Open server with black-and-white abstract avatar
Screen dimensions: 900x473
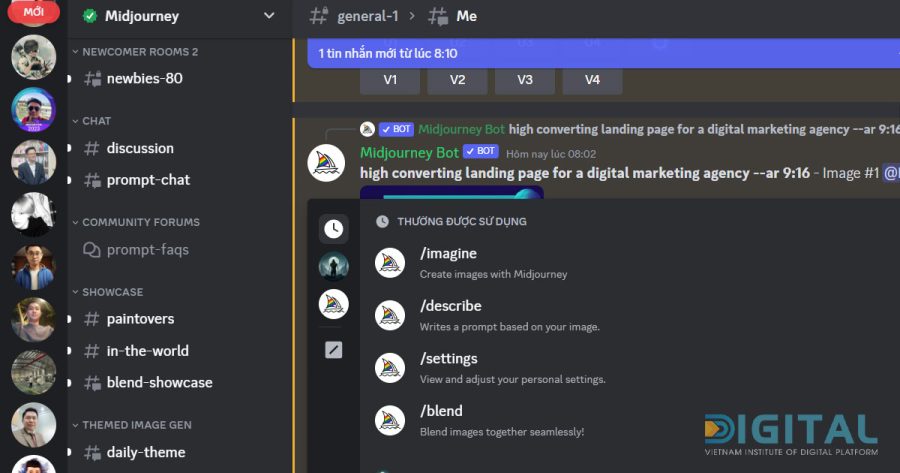[x=33, y=214]
